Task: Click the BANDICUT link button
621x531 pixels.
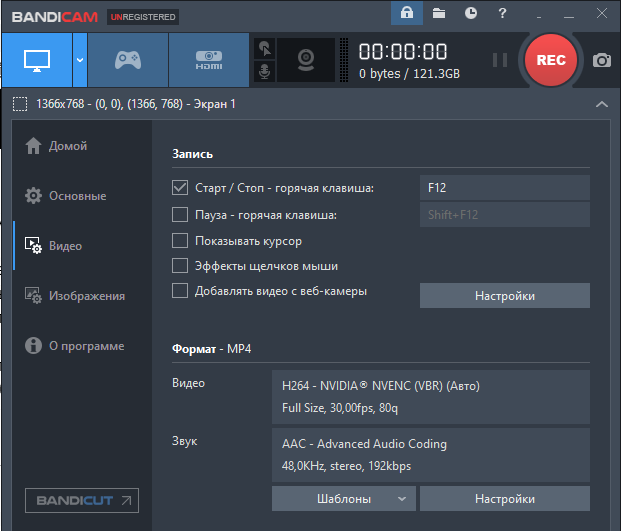Action: [82, 501]
